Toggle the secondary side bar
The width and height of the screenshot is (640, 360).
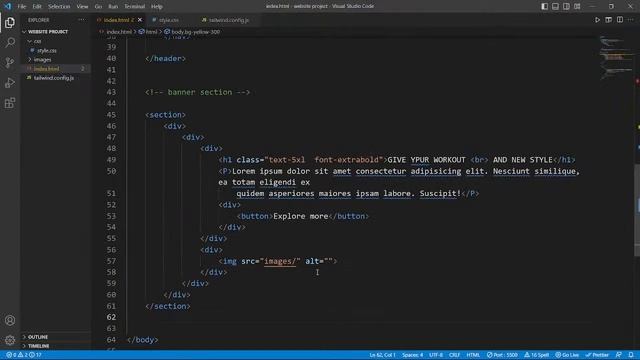pyautogui.click(x=567, y=6)
